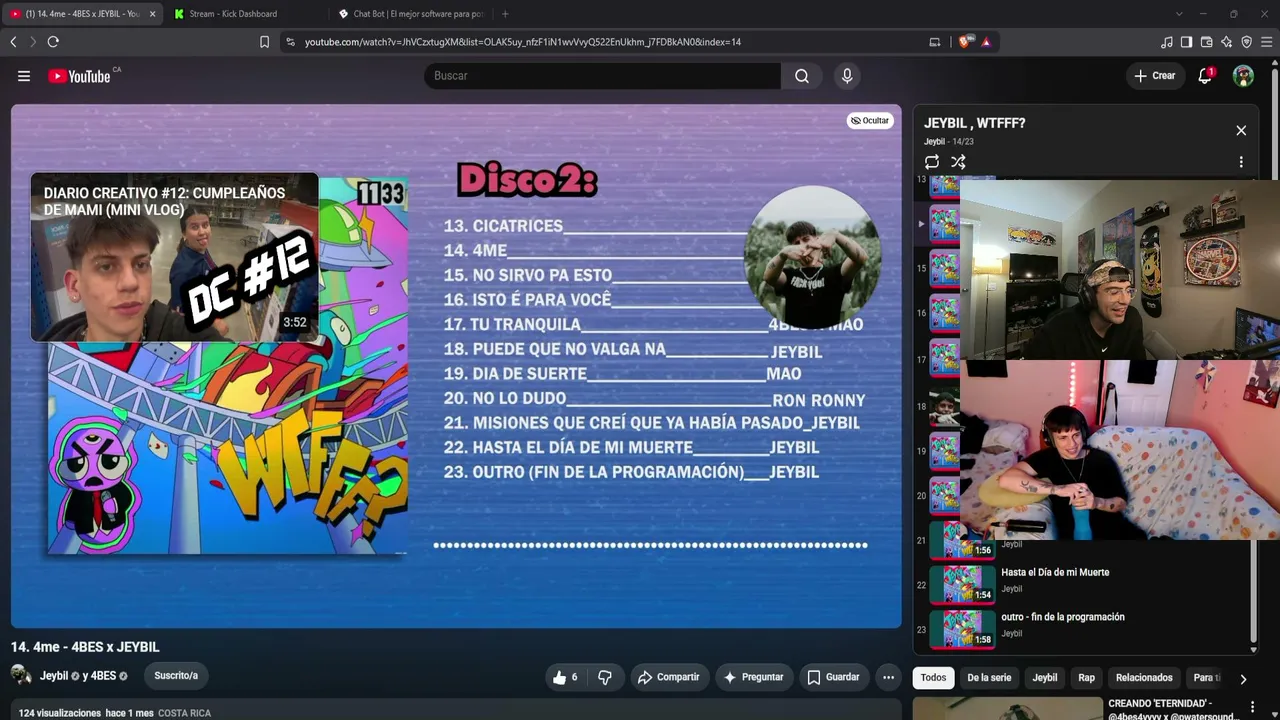Click the Preguntar button
Image resolution: width=1280 pixels, height=720 pixels.
[x=753, y=677]
